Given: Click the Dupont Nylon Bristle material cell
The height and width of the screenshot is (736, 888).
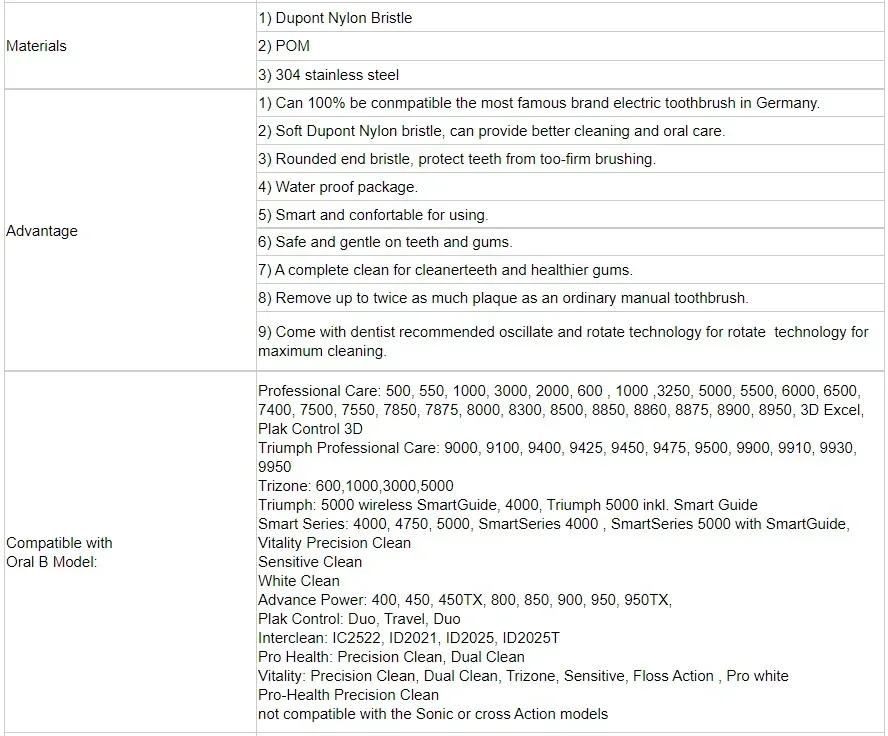Looking at the screenshot, I should click(335, 18).
